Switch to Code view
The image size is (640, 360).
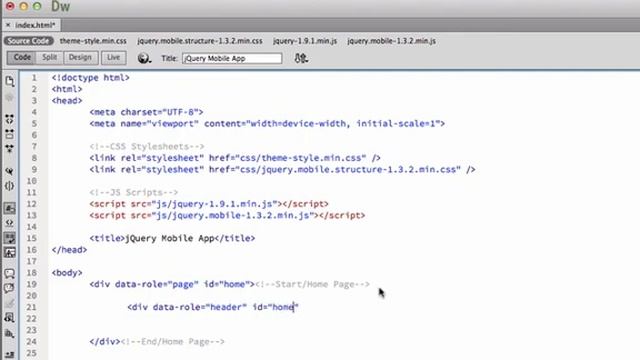[22, 58]
